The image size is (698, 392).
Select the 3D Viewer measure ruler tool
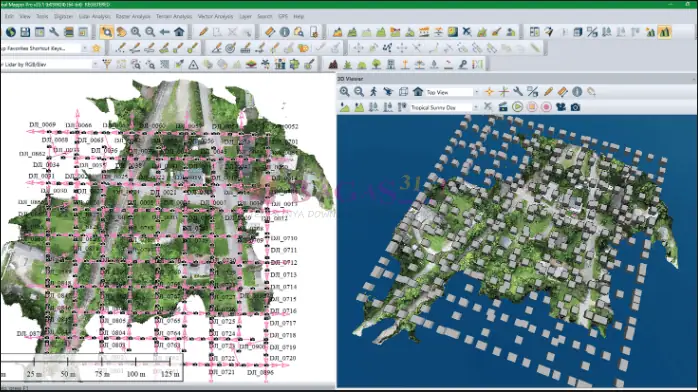point(563,92)
